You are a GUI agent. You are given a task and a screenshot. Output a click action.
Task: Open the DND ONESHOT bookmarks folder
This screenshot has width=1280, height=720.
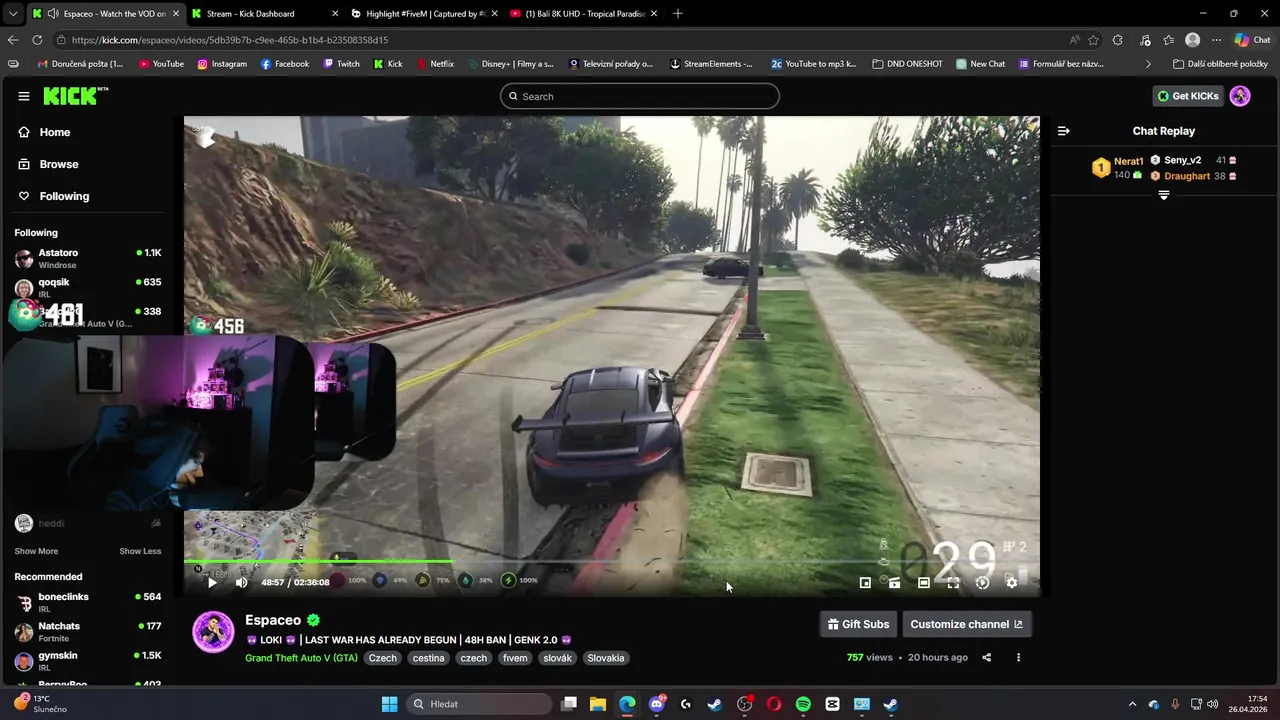click(x=908, y=64)
